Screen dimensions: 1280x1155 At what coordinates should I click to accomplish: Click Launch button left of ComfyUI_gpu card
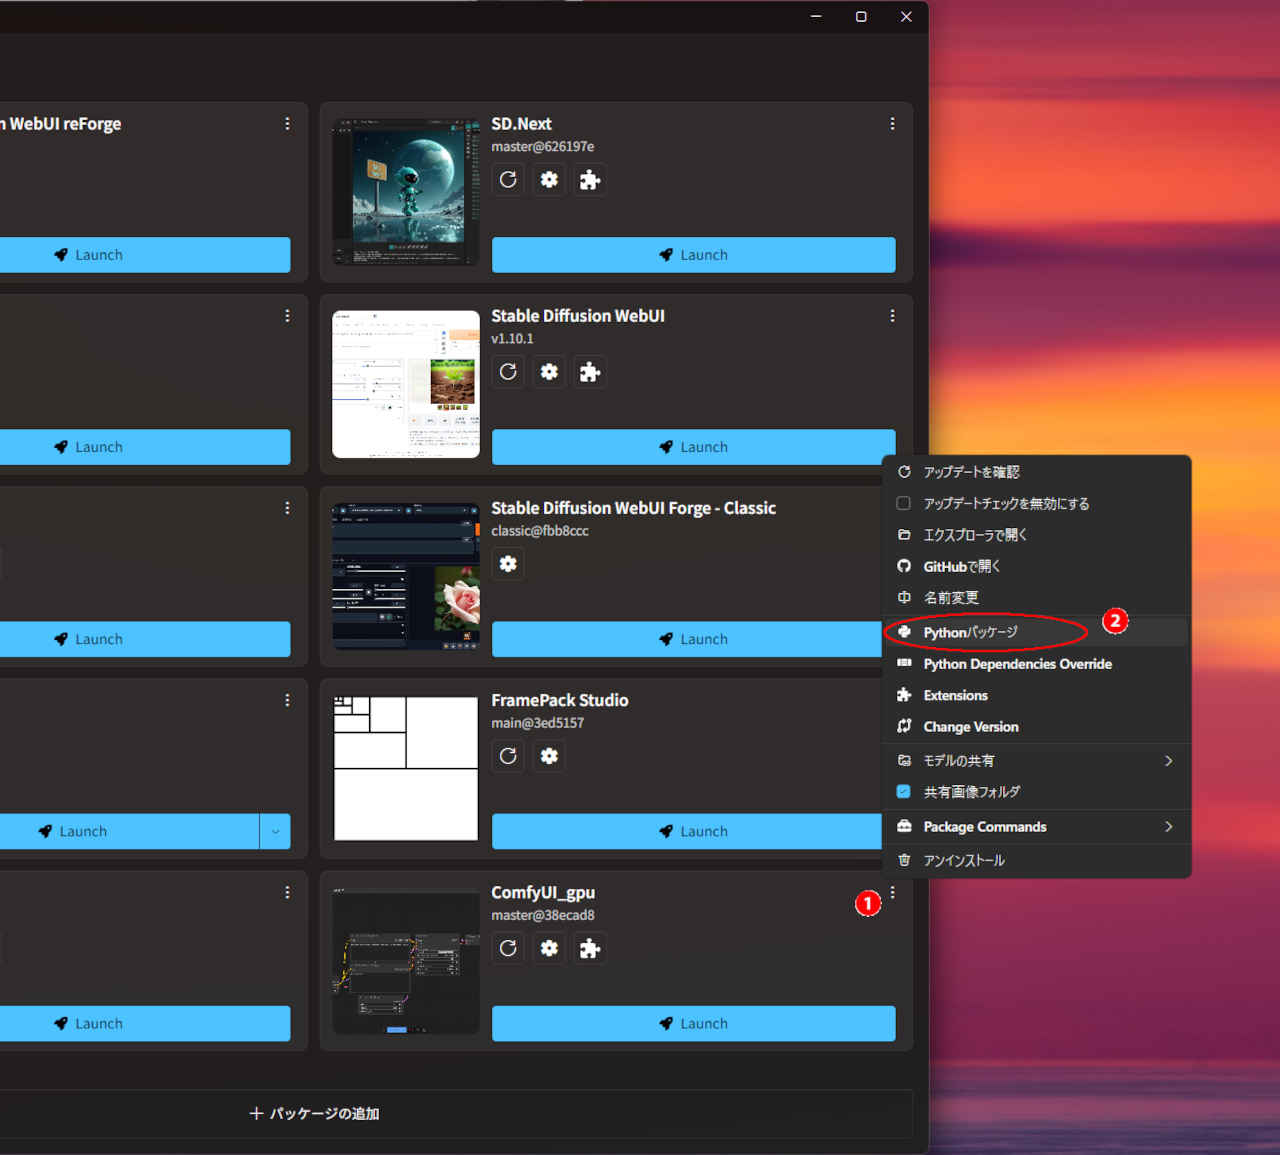click(x=145, y=1023)
